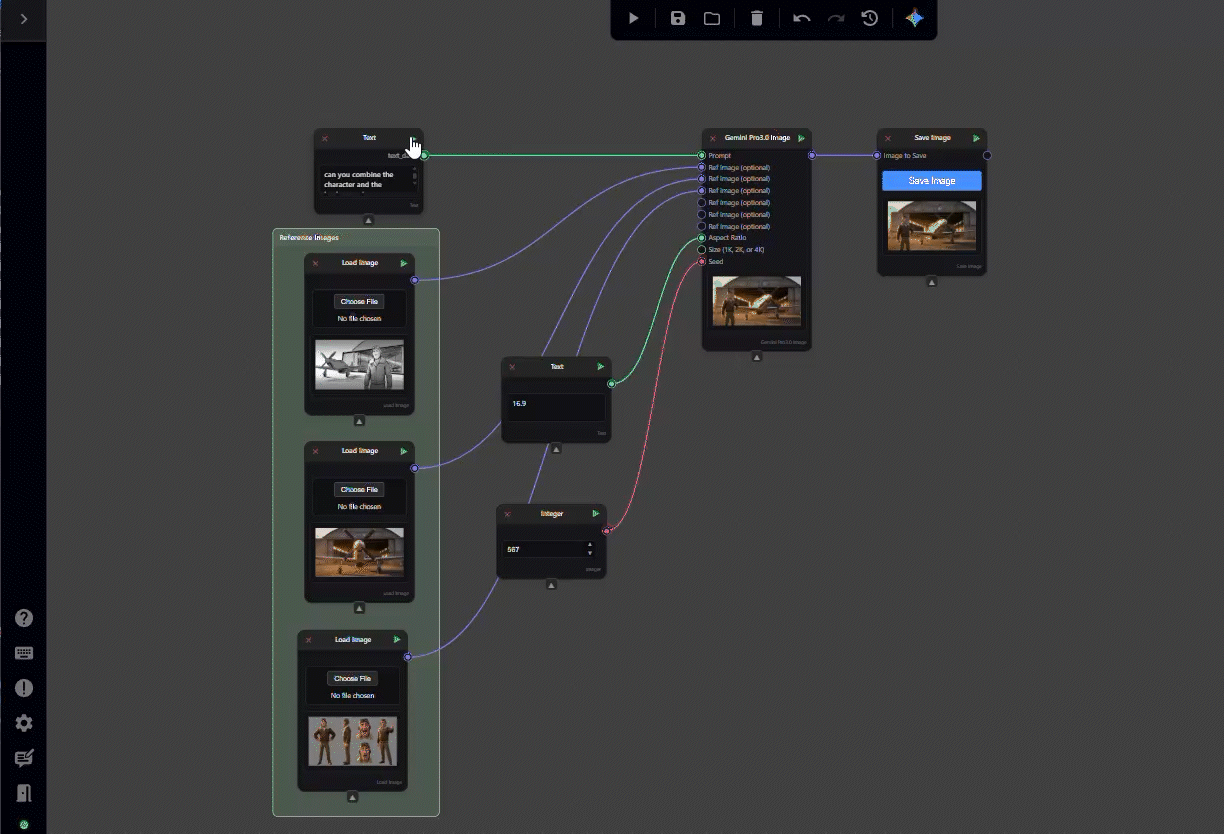Collapse the Integer node using its bottom arrow
Image resolution: width=1224 pixels, height=834 pixels.
point(551,585)
